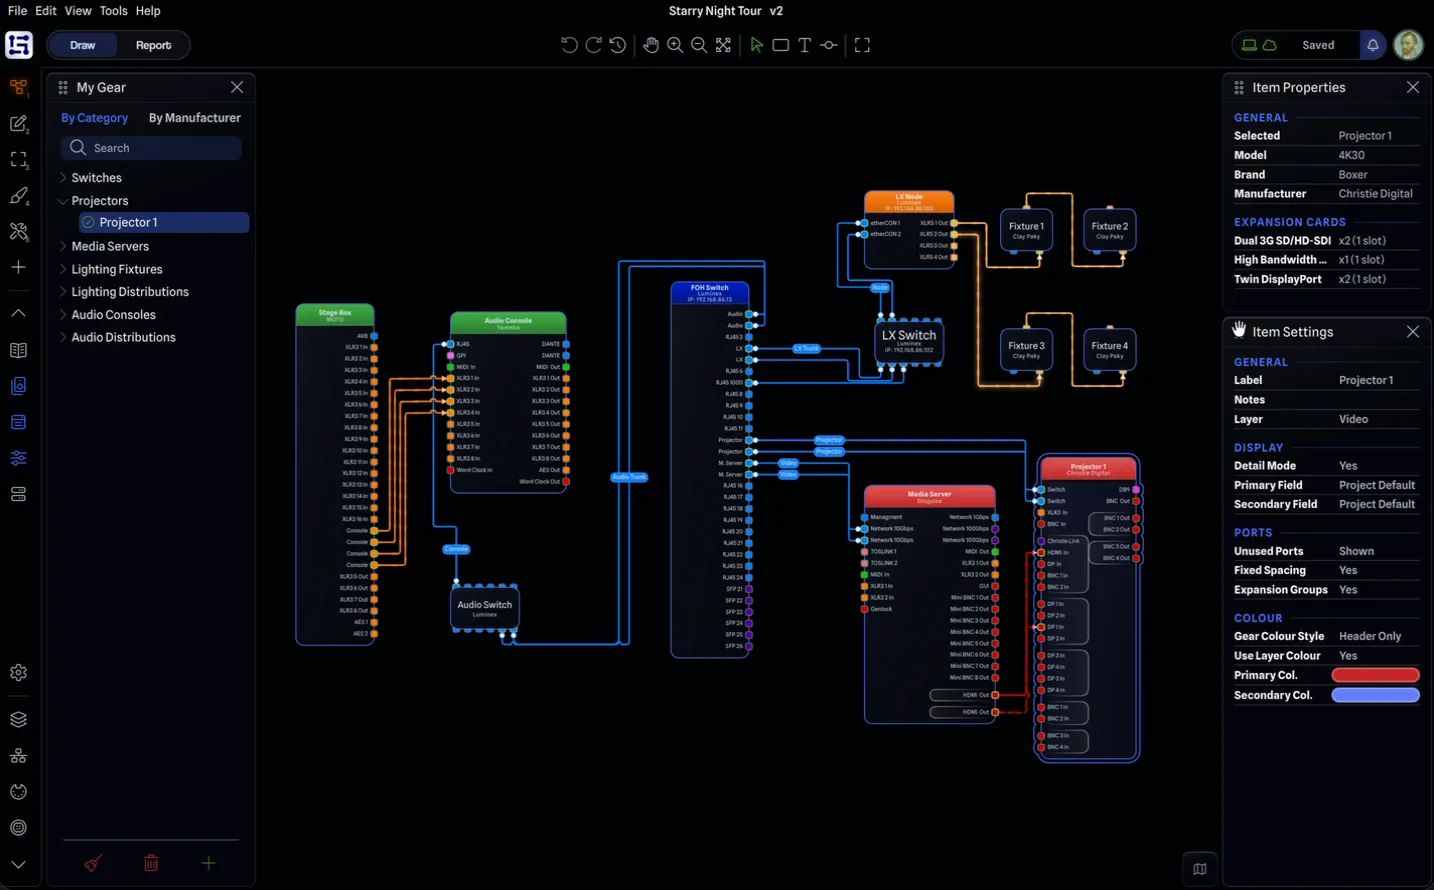The width and height of the screenshot is (1434, 890).
Task: Expand the Media Servers category
Action: pyautogui.click(x=63, y=246)
